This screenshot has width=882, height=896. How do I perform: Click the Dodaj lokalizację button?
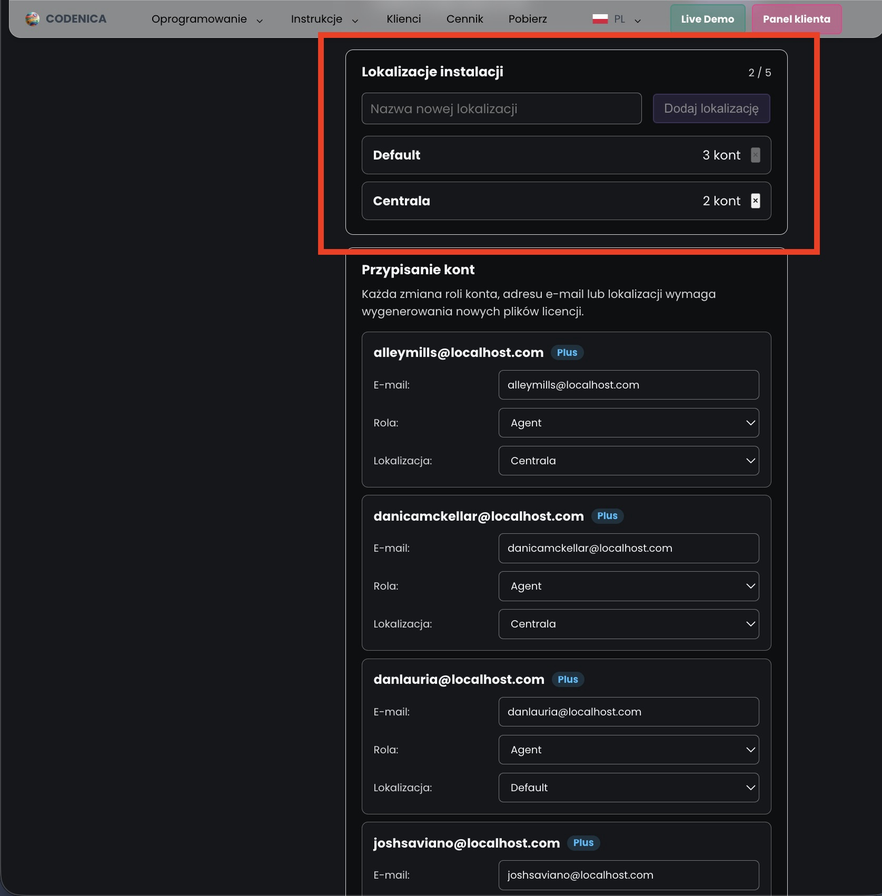coord(711,109)
